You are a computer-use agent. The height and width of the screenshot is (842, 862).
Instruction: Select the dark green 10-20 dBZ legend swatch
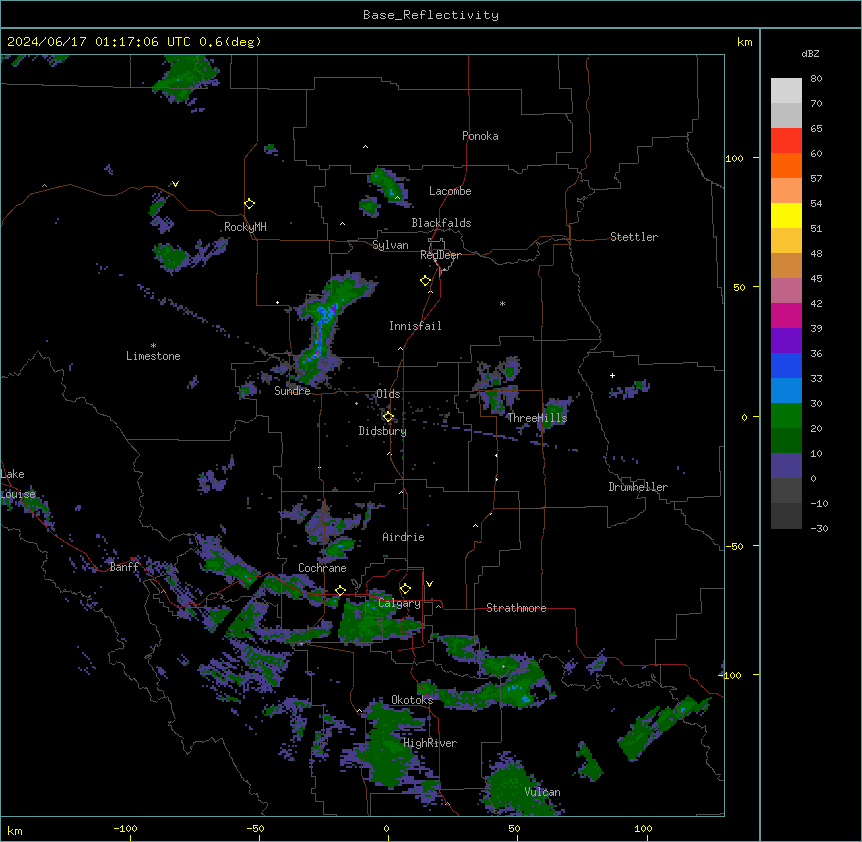786,441
